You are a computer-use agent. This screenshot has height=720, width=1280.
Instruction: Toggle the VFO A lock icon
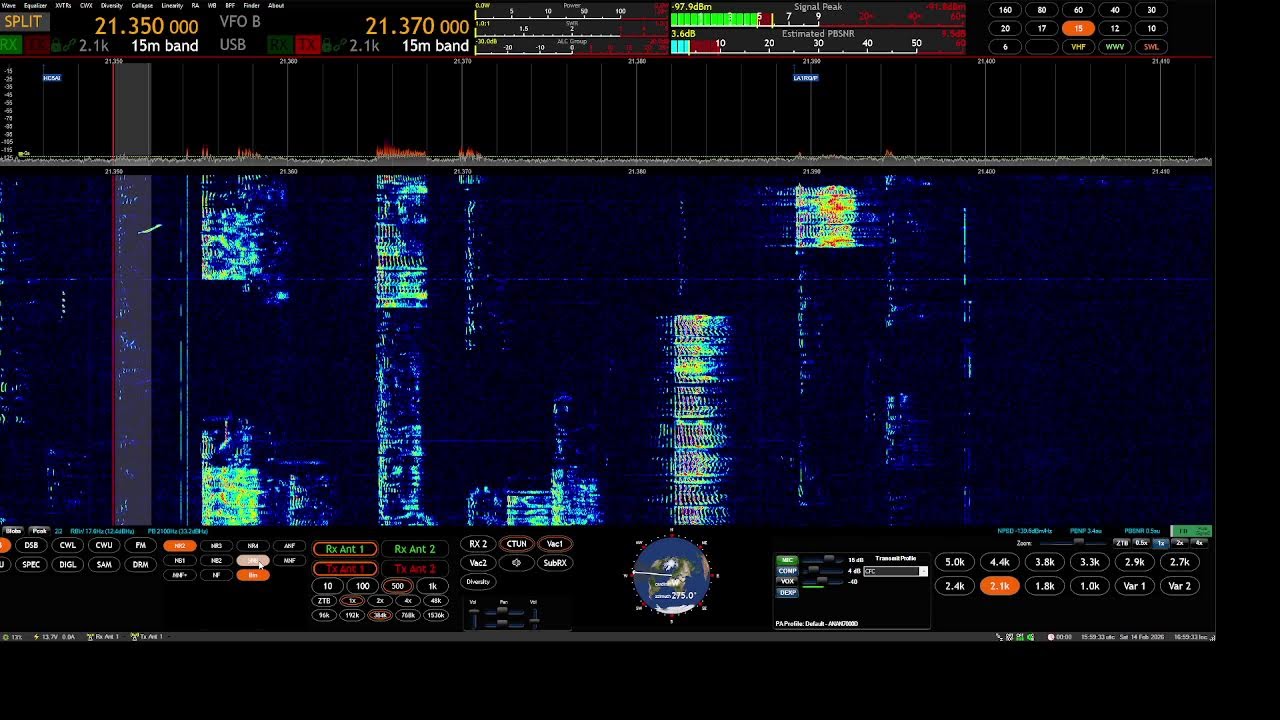tap(56, 46)
